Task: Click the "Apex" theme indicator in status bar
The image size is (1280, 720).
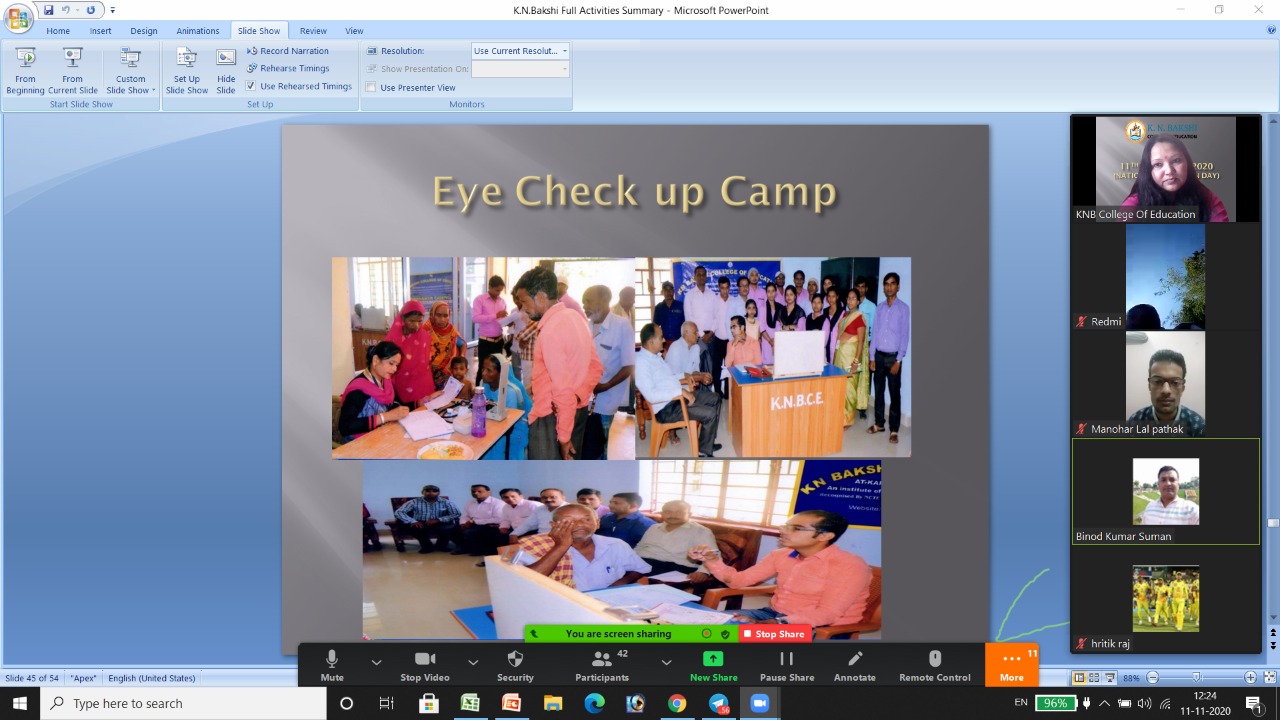Action: 83,678
